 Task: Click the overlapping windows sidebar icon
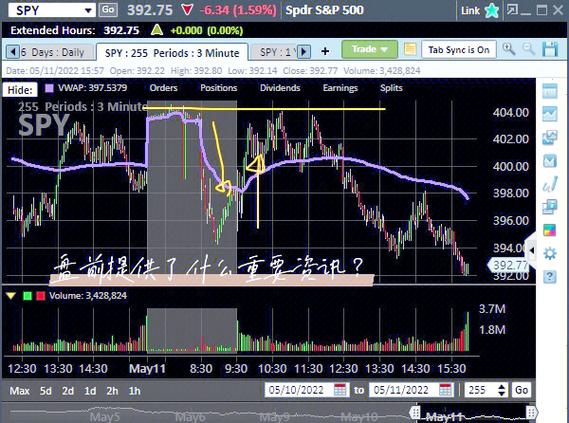(x=549, y=207)
